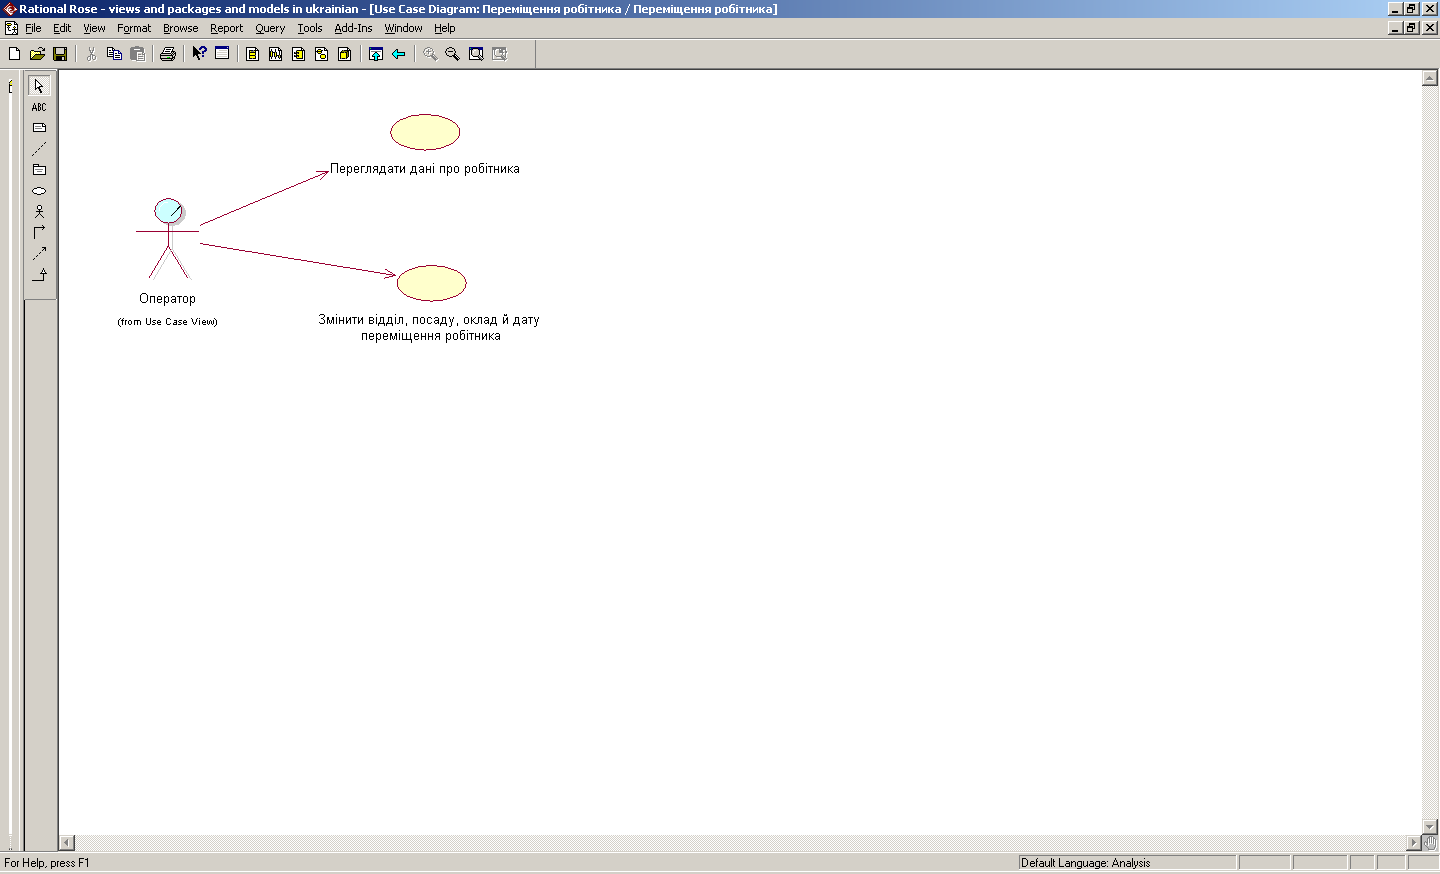The width and height of the screenshot is (1440, 874).
Task: Open the Tools menu
Action: point(310,28)
